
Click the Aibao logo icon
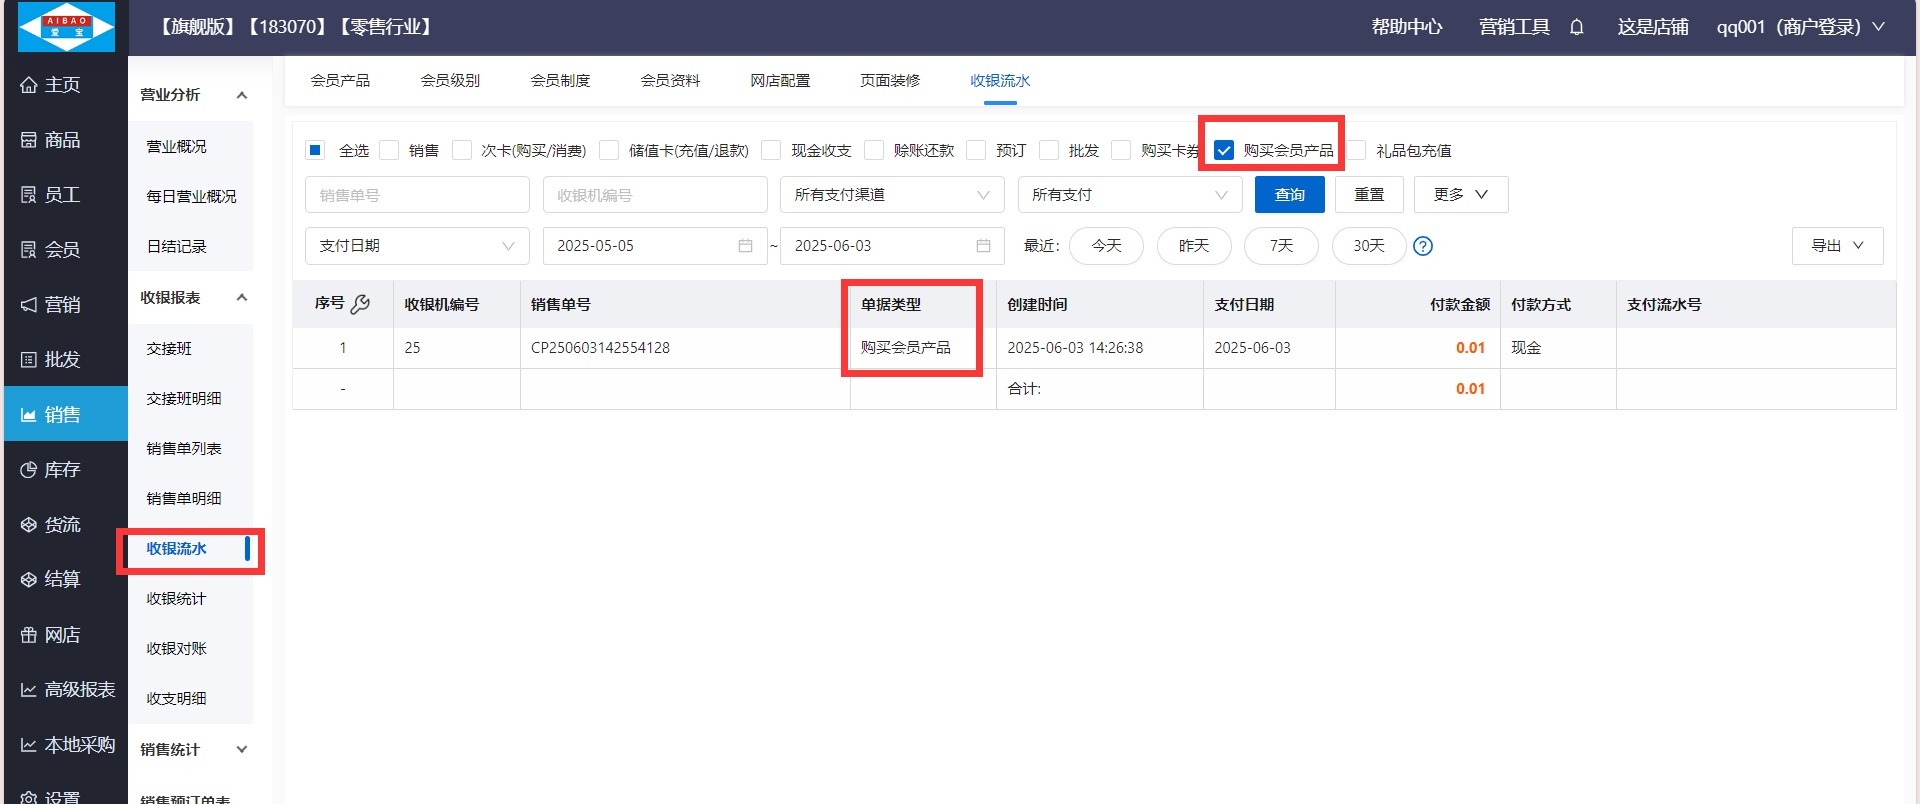pos(67,27)
